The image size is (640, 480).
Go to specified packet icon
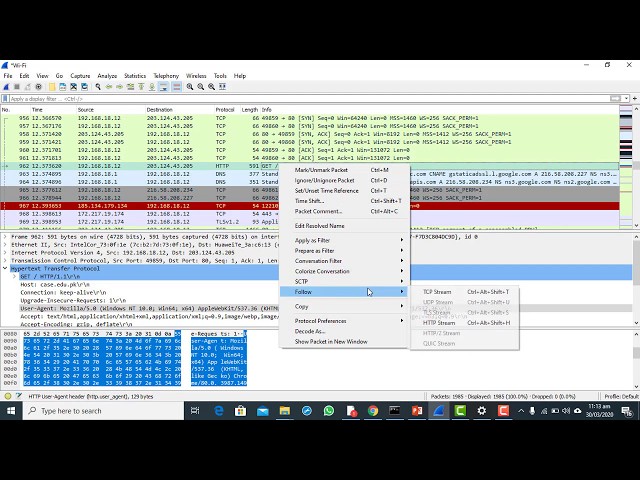click(x=130, y=87)
